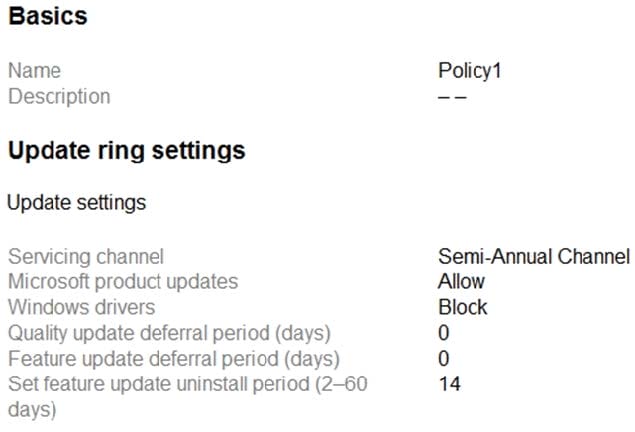Click the empty Description value dashes
This screenshot has width=635, height=432.
pos(452,97)
